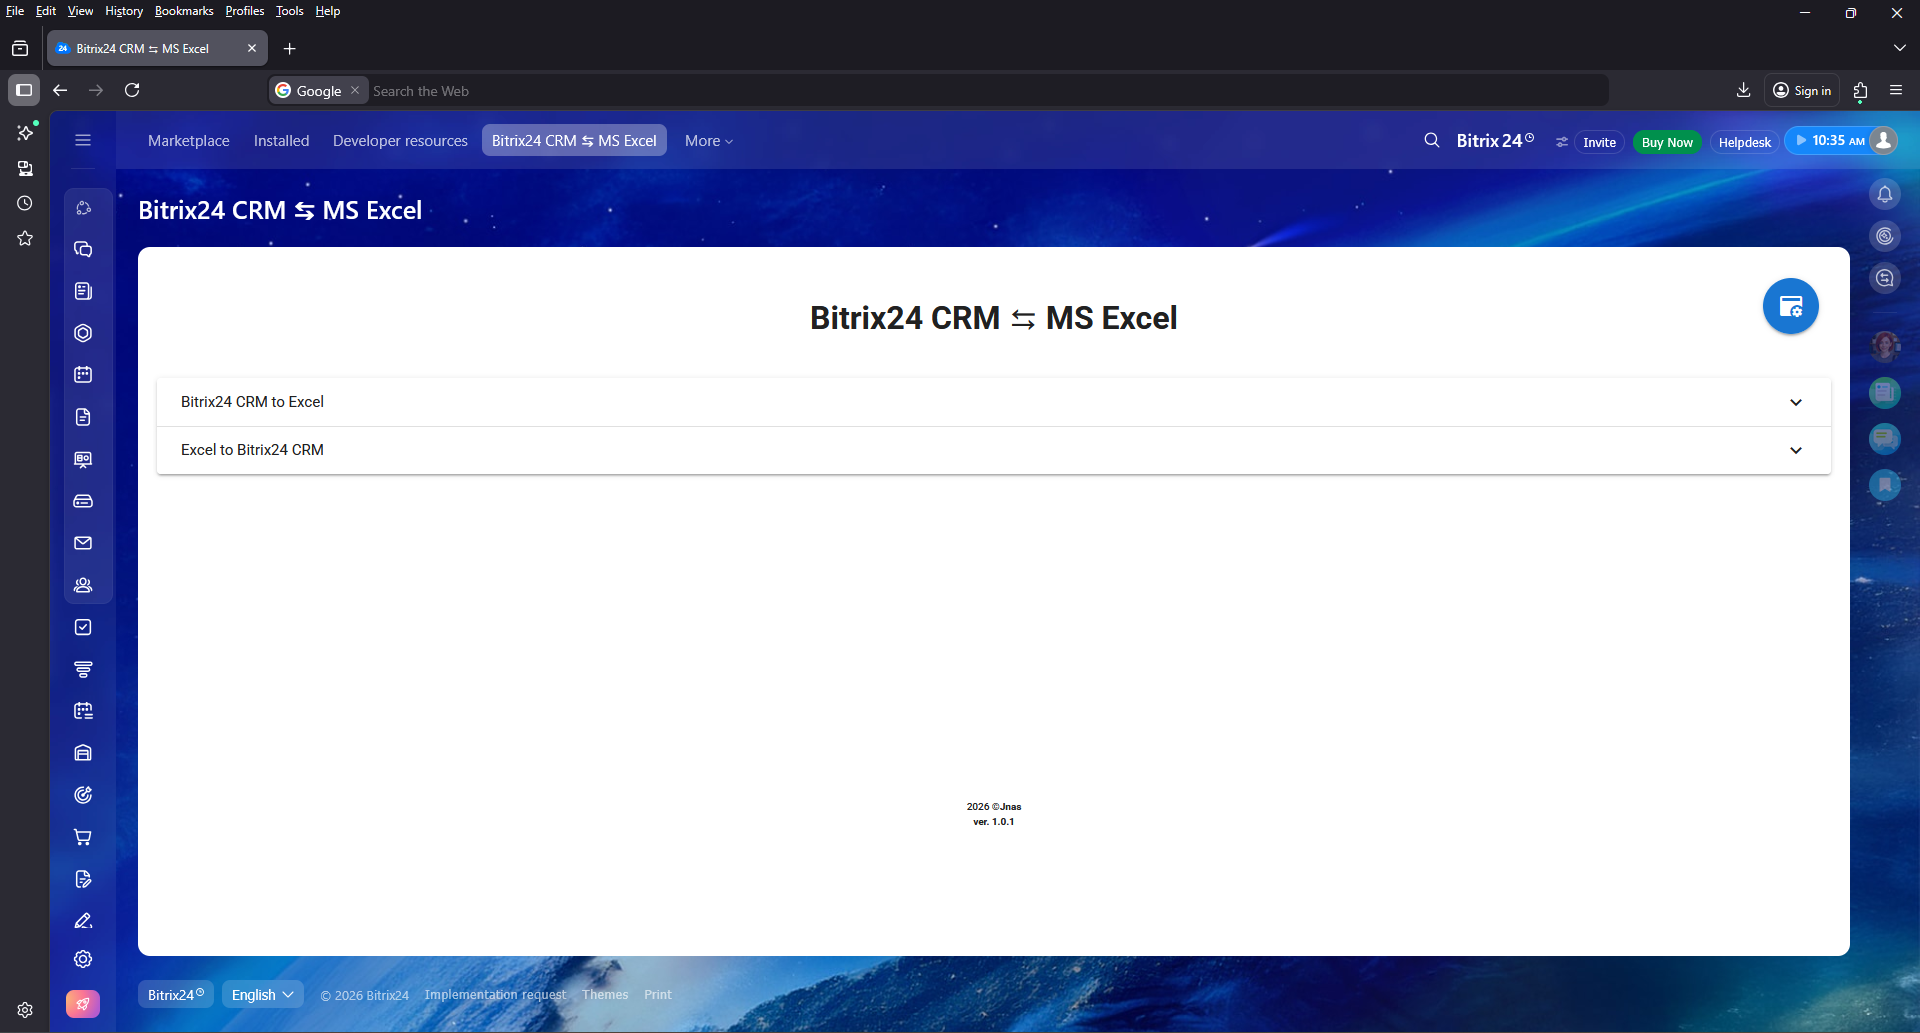The width and height of the screenshot is (1920, 1033).
Task: Open the Tasks checkmark icon in sidebar
Action: [x=83, y=627]
